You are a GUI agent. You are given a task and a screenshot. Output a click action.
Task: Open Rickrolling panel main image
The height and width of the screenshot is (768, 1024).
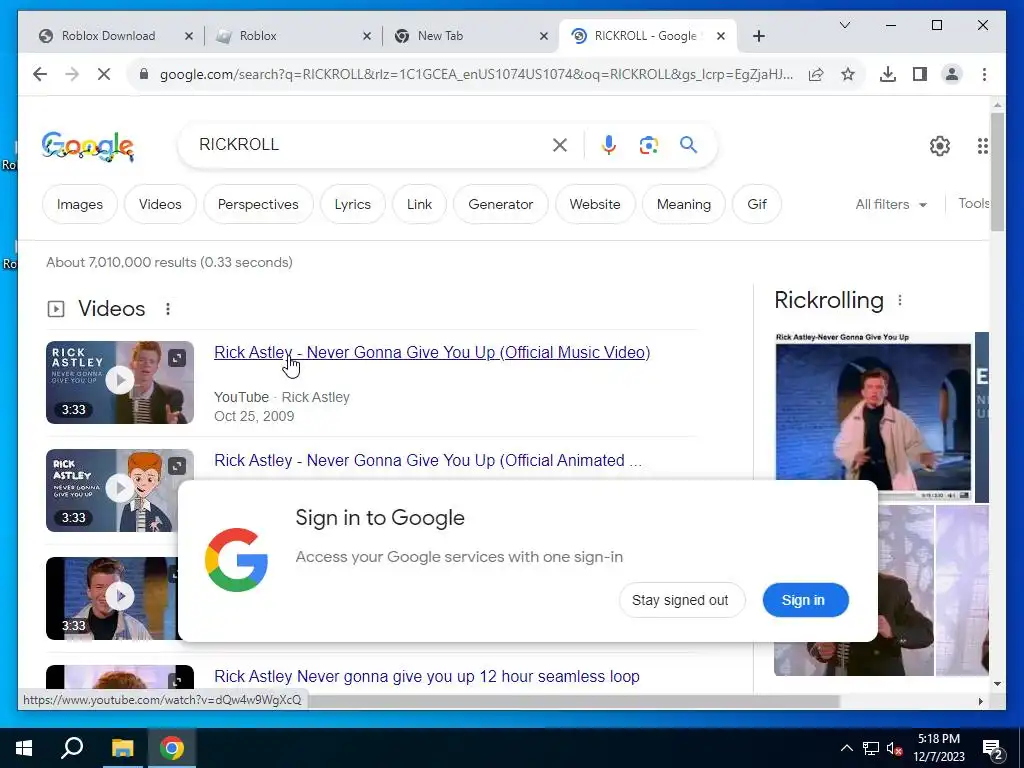click(x=873, y=417)
